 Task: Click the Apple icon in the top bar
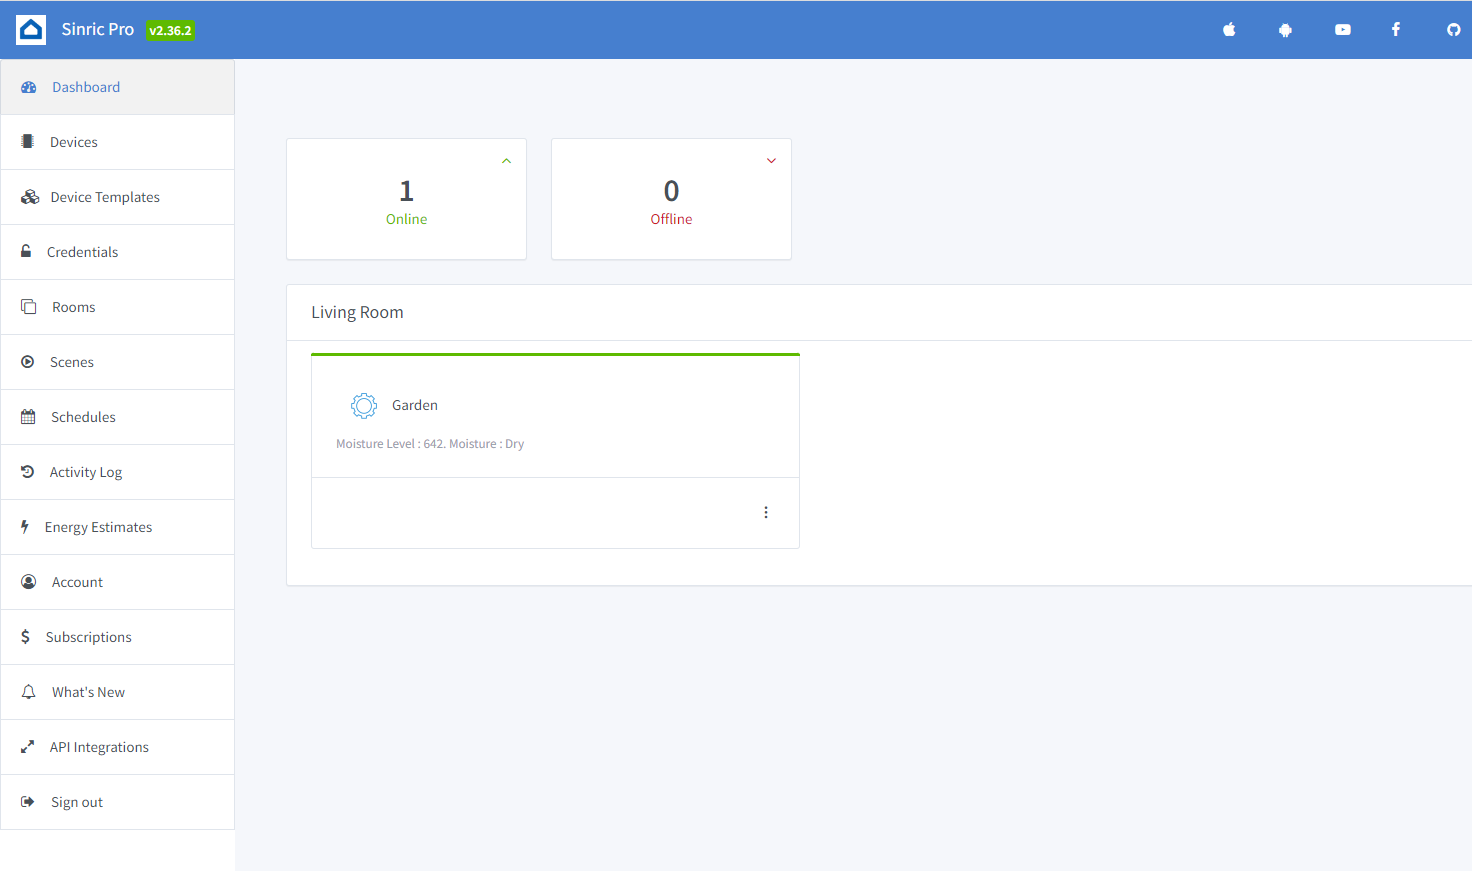coord(1228,29)
